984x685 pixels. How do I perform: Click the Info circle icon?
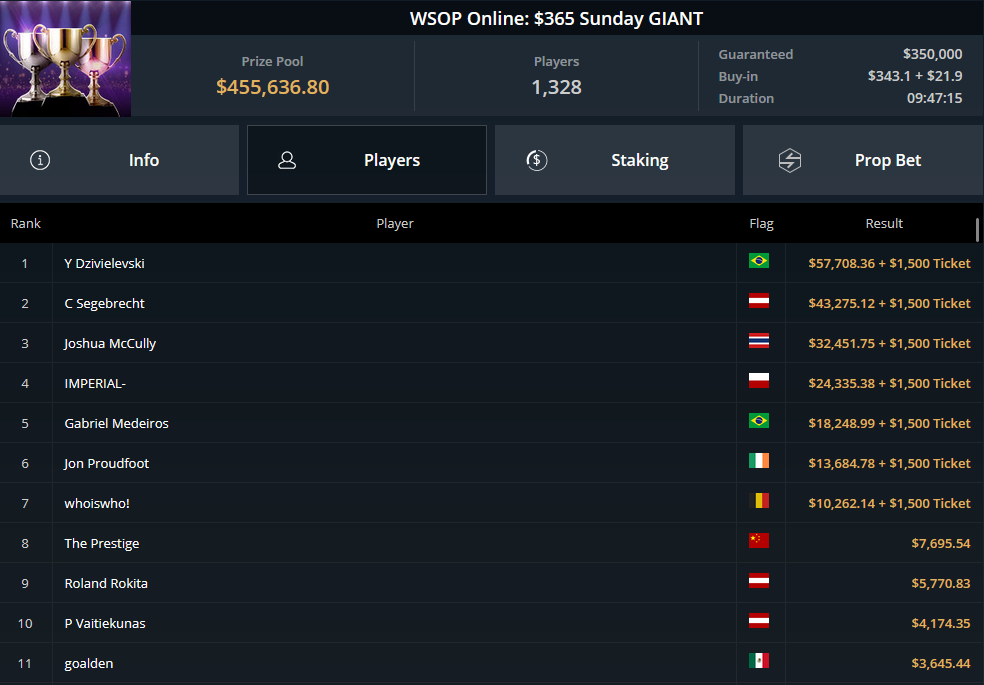click(x=40, y=160)
